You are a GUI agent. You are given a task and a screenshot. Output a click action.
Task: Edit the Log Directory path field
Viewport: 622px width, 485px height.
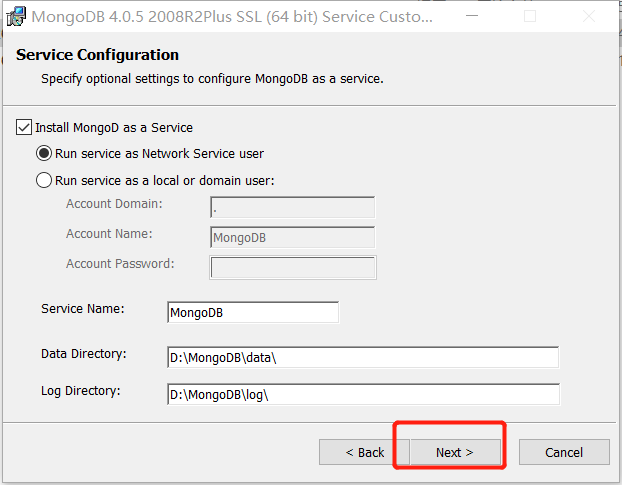pyautogui.click(x=363, y=394)
